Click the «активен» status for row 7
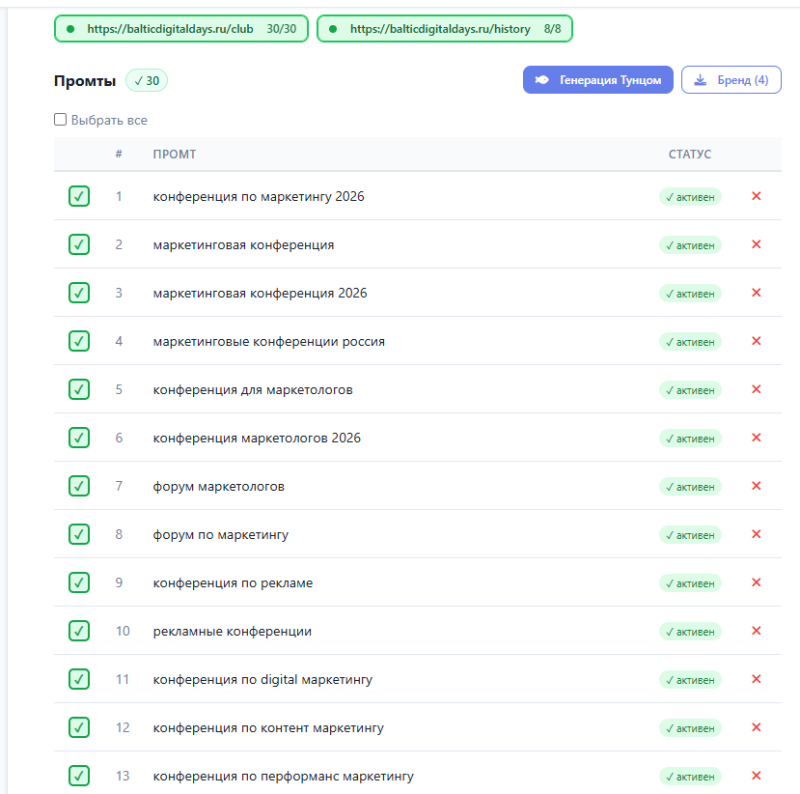The width and height of the screenshot is (800, 794). click(x=690, y=487)
